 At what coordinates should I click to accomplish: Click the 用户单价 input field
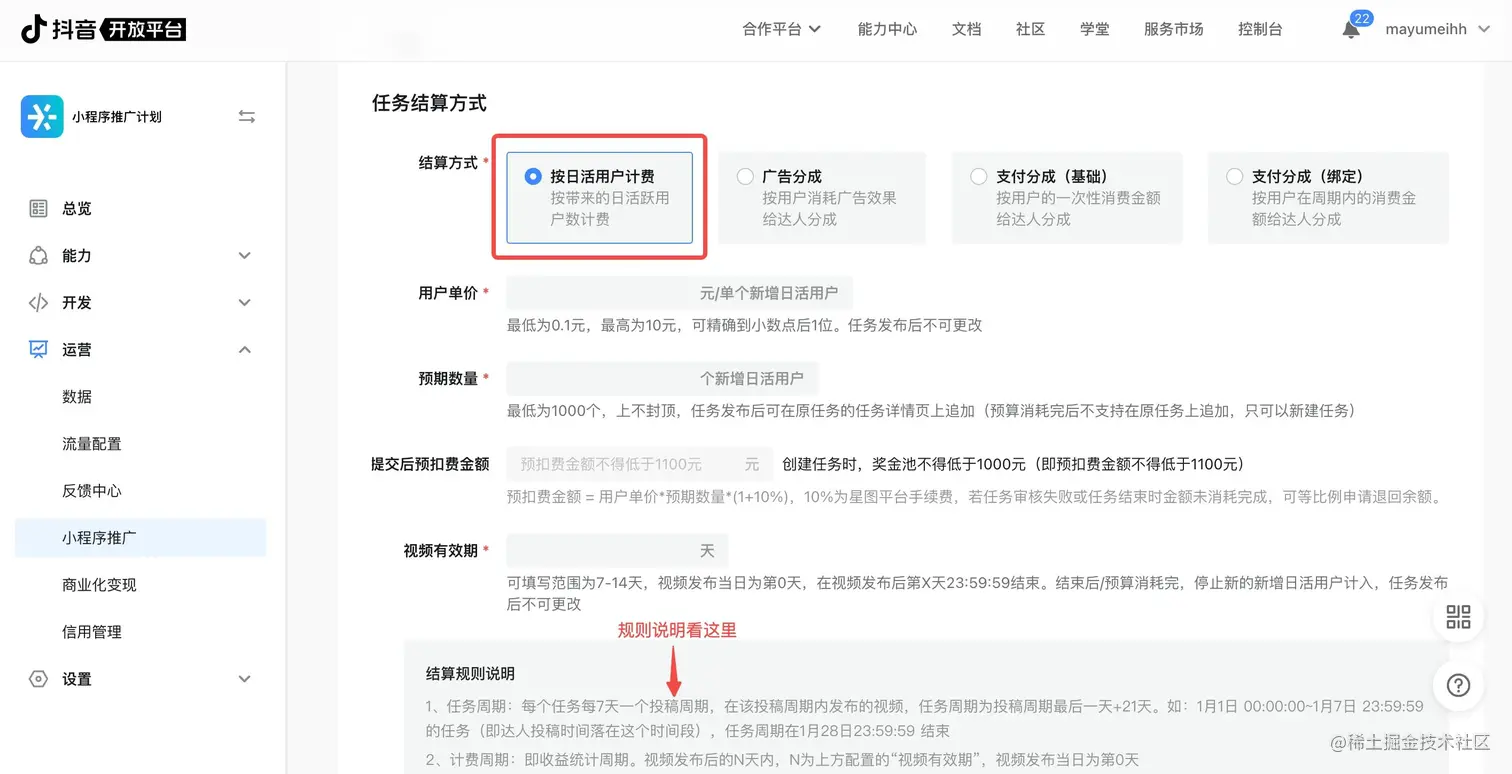[679, 293]
